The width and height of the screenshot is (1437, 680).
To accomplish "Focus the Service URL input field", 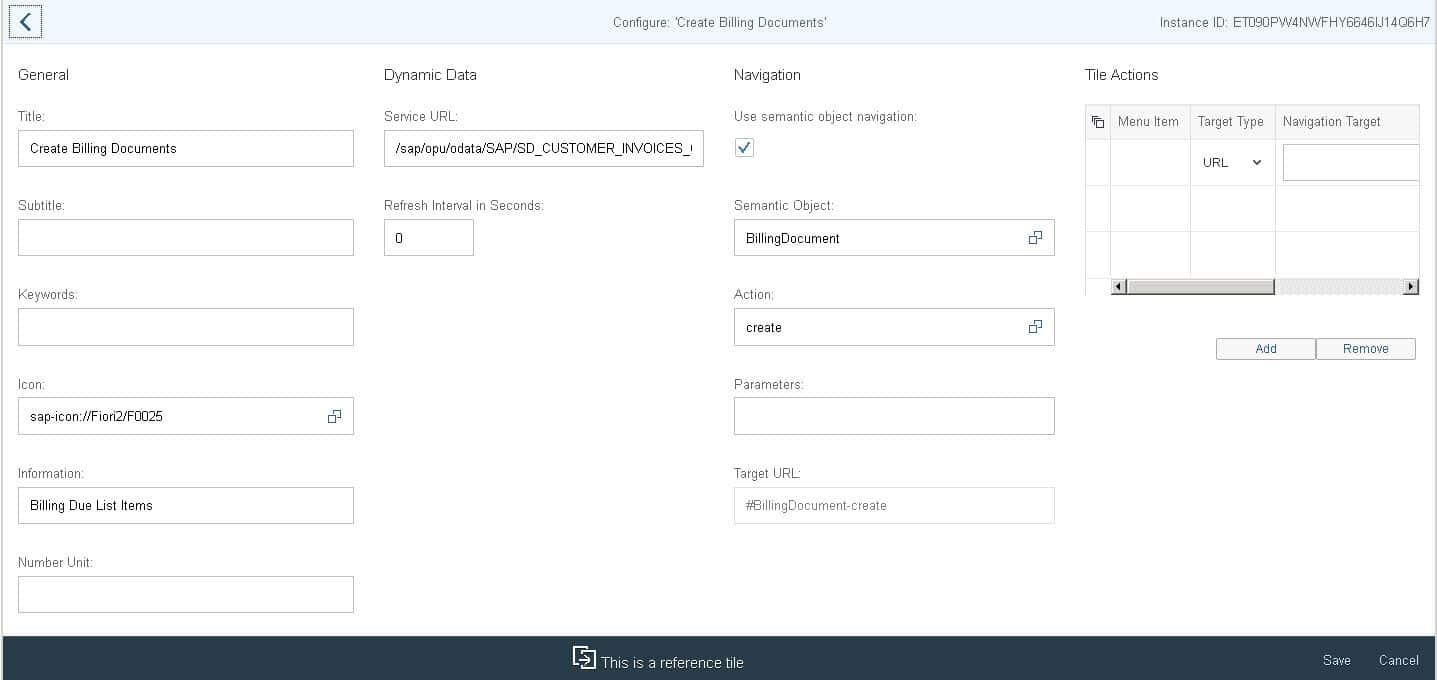I will [543, 148].
